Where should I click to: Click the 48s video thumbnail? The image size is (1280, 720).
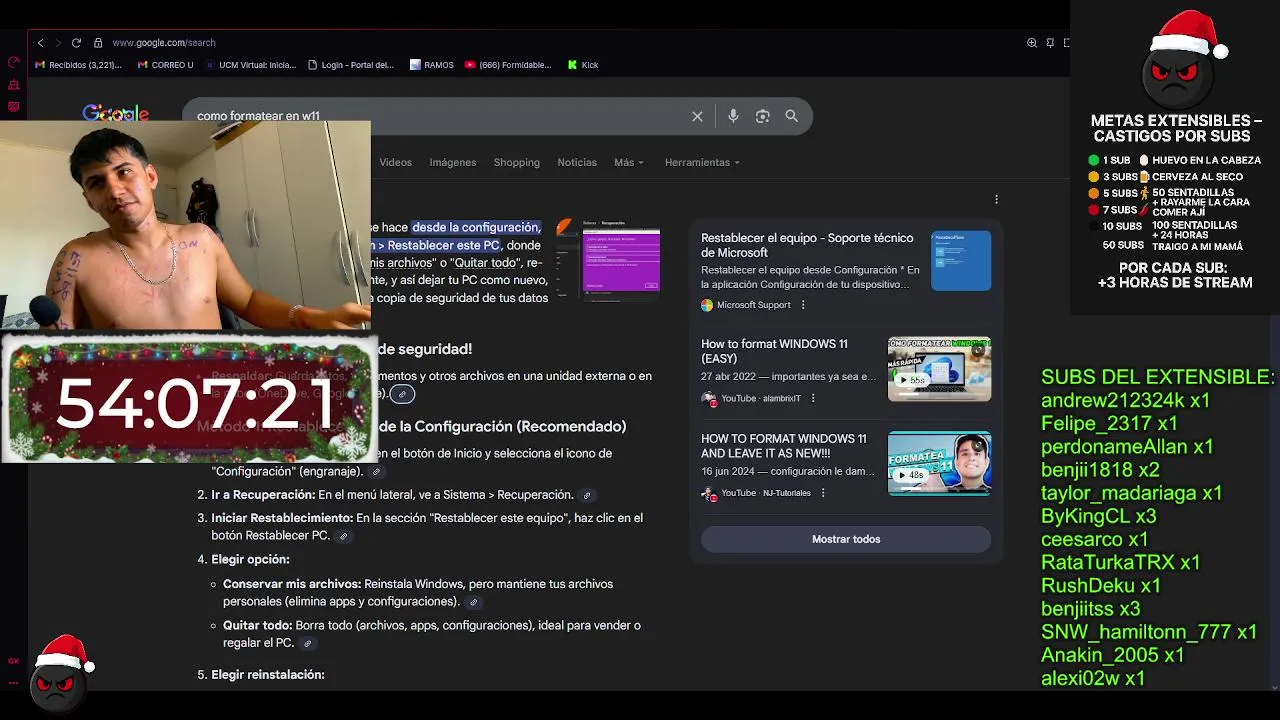pyautogui.click(x=939, y=463)
